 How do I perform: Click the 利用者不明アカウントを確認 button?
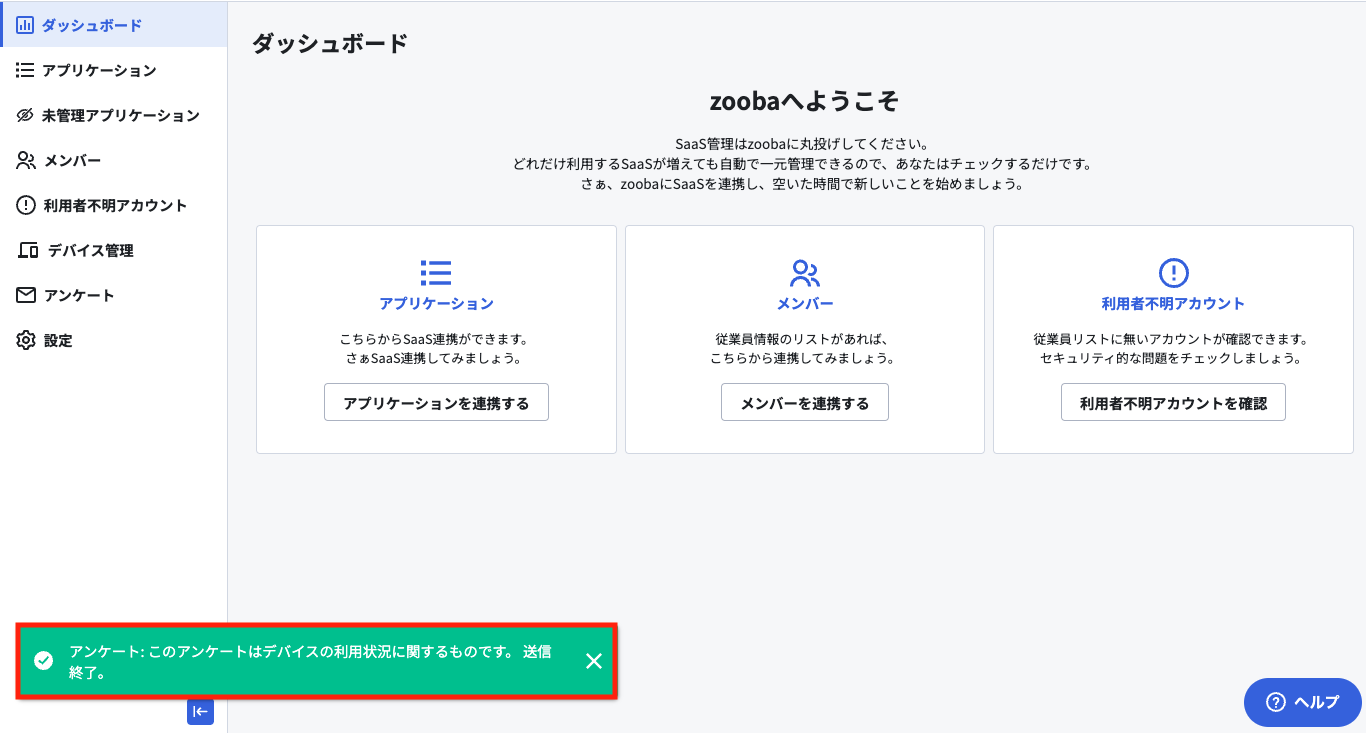(1173, 402)
